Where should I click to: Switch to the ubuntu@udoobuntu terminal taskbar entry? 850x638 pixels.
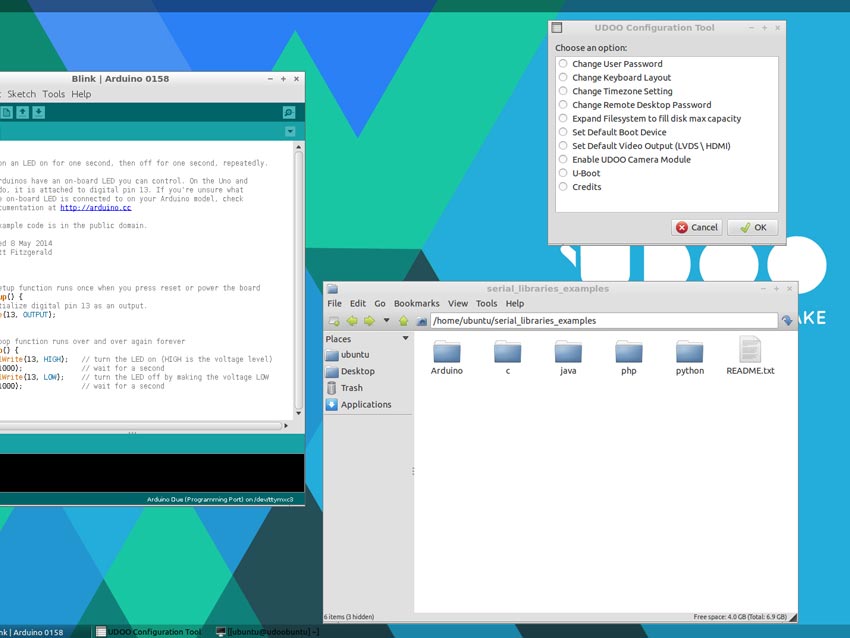pyautogui.click(x=268, y=631)
